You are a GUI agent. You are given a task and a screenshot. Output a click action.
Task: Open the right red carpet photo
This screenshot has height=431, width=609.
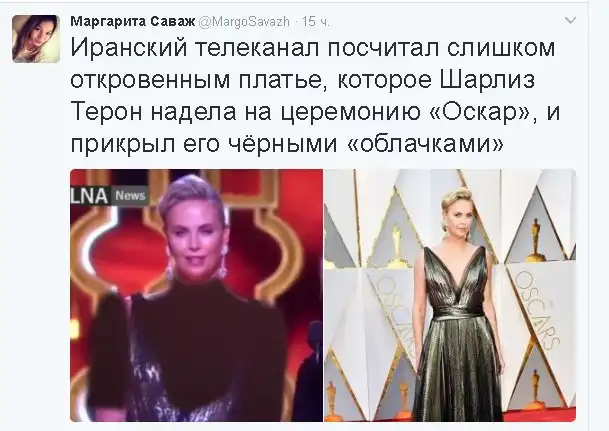450,295
